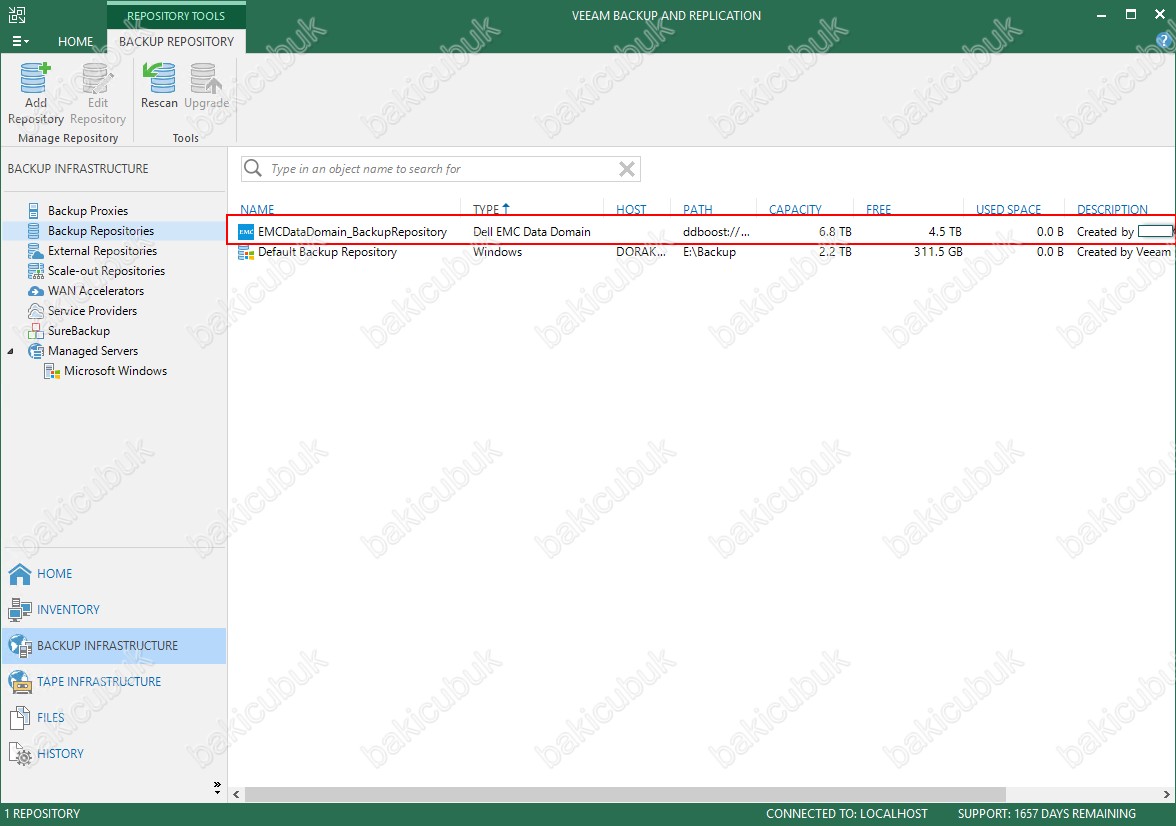Image resolution: width=1176 pixels, height=826 pixels.
Task: Sort list by PATH column
Action: click(x=698, y=209)
